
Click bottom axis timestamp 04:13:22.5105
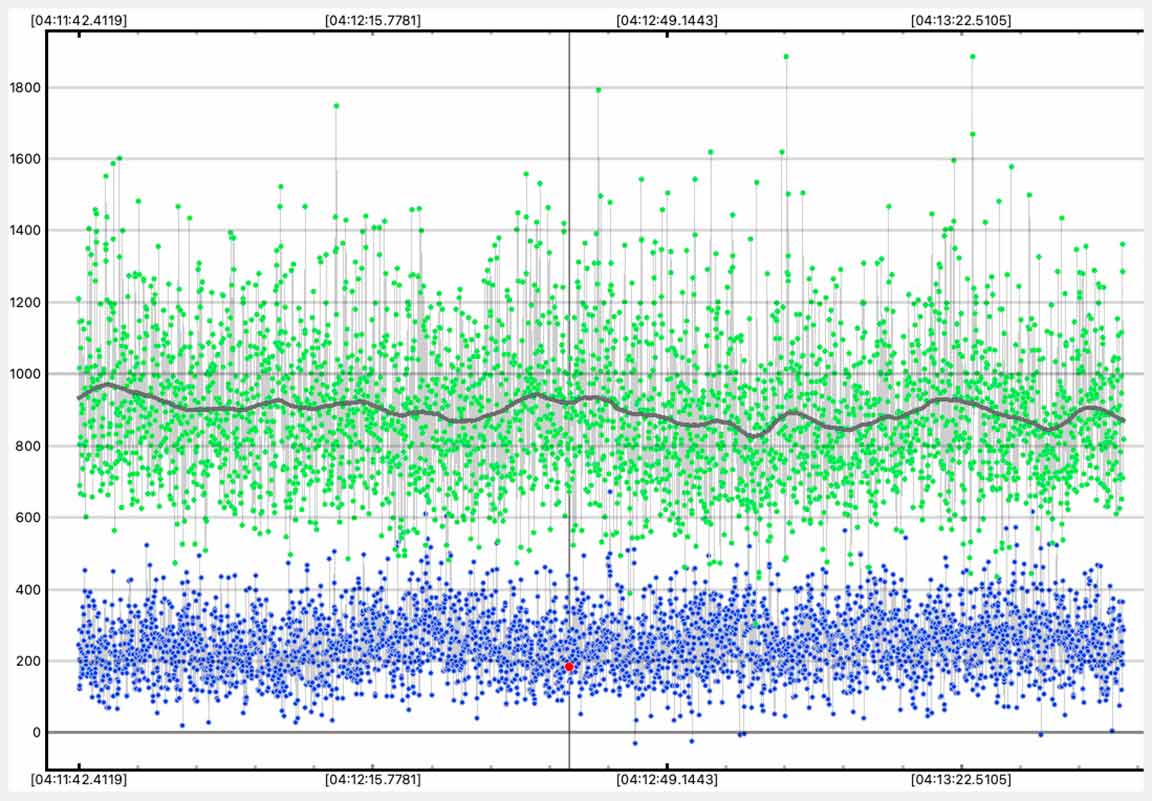pos(960,779)
